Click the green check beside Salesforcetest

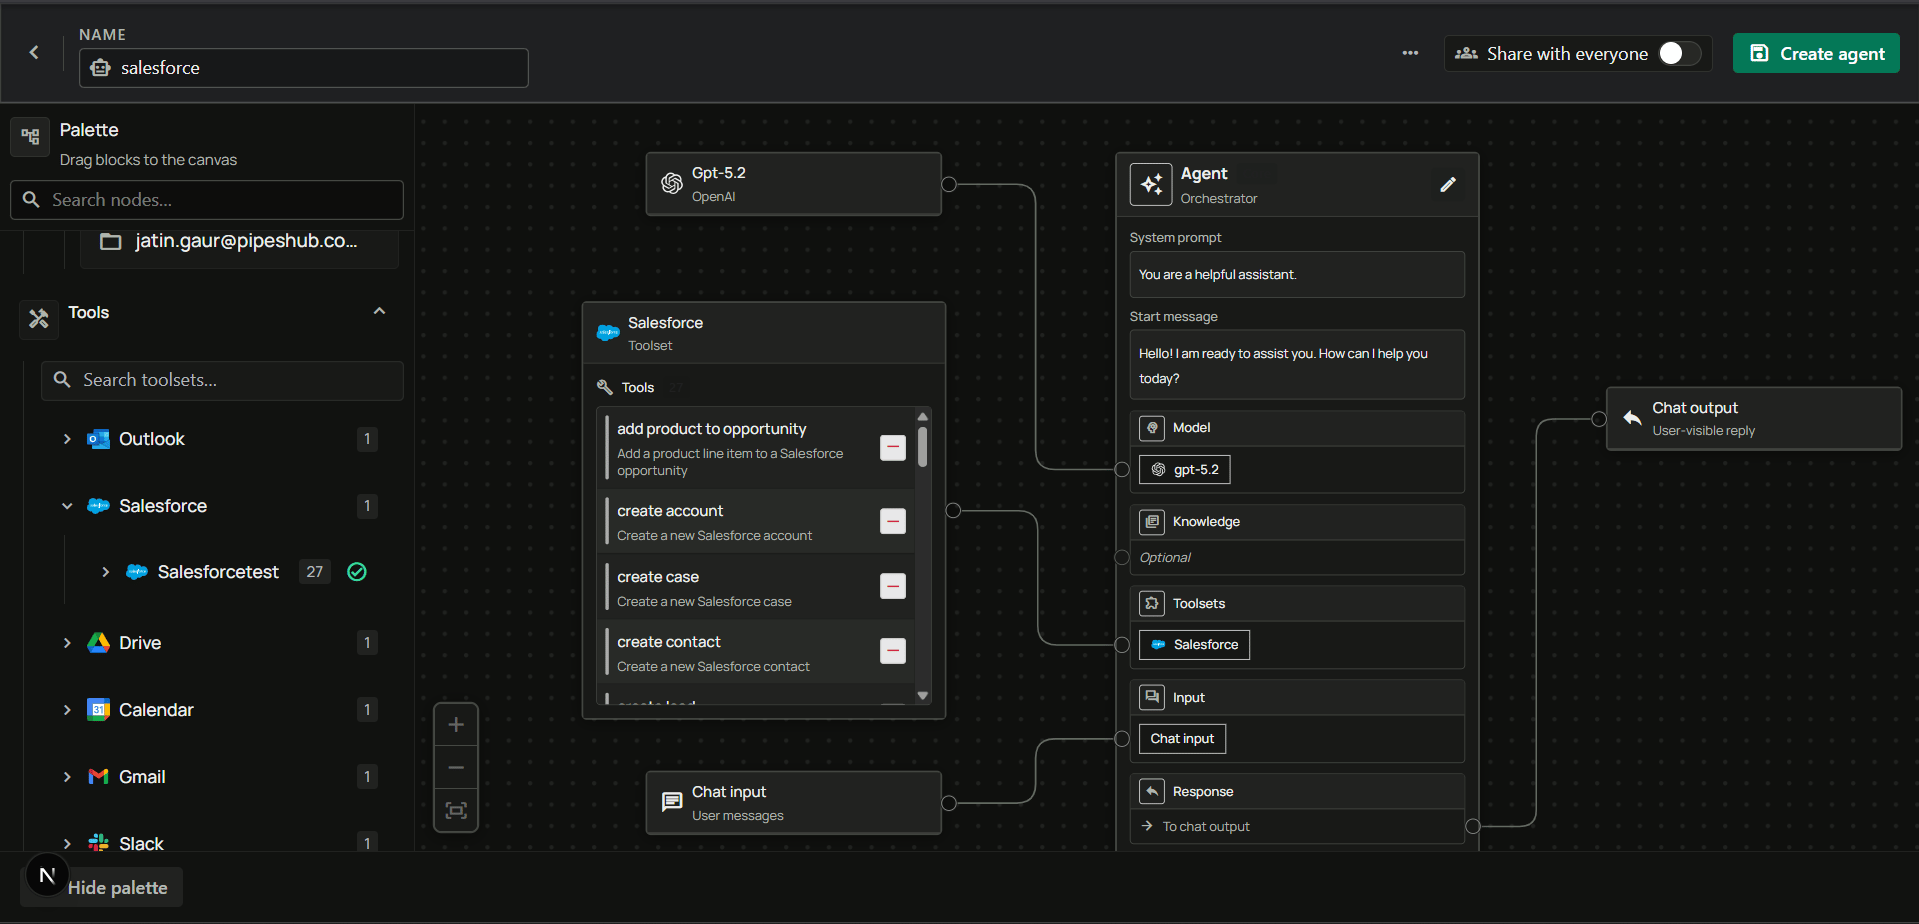coord(357,572)
